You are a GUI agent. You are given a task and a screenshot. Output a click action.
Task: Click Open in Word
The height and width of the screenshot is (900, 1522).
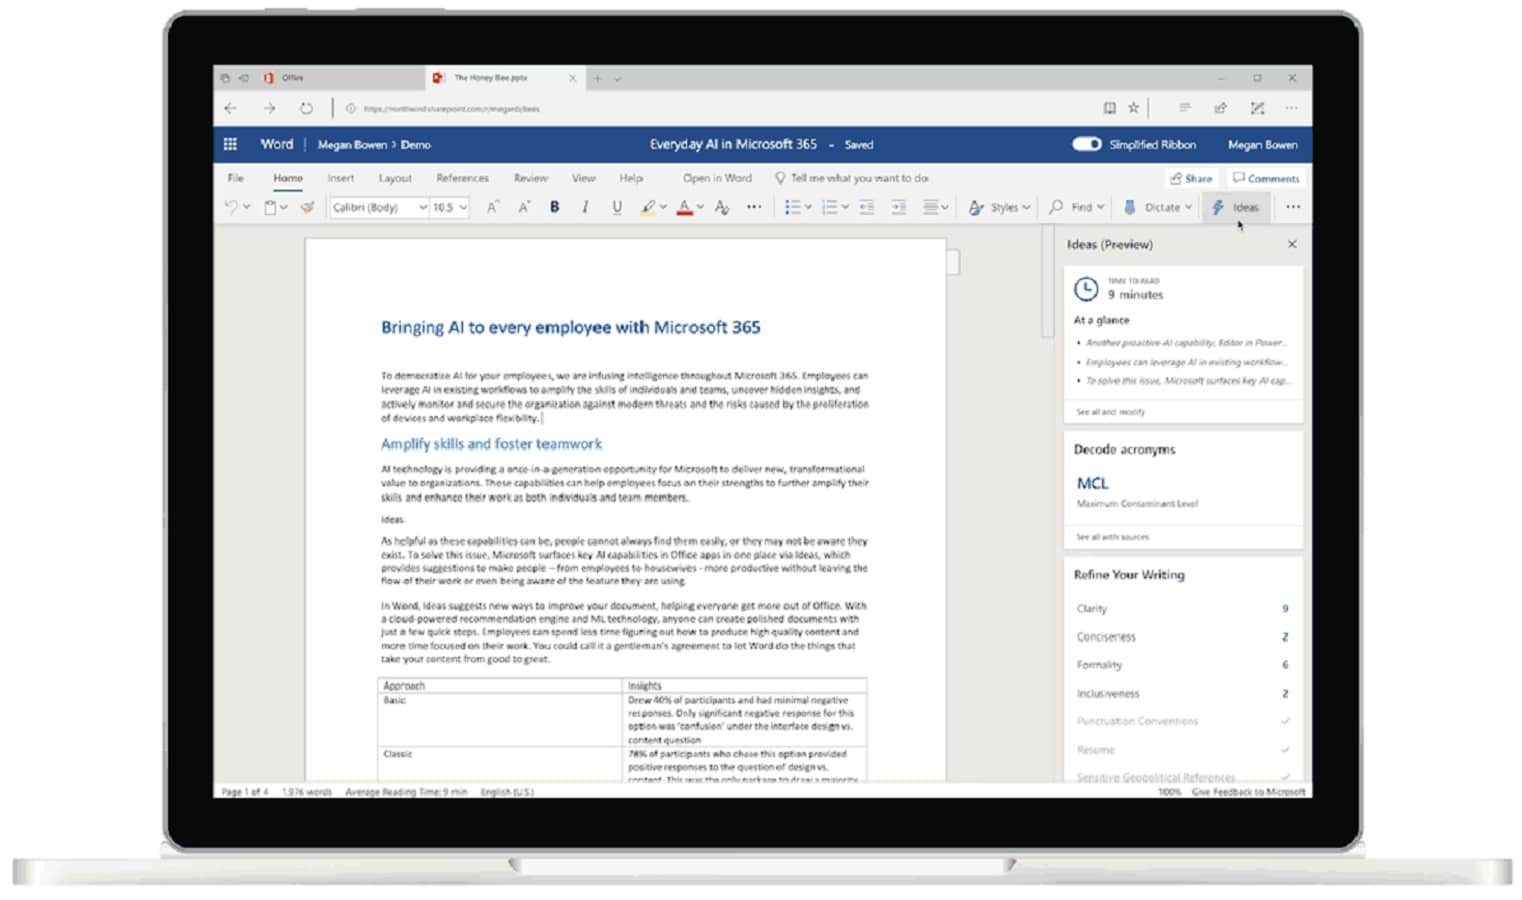pyautogui.click(x=717, y=178)
